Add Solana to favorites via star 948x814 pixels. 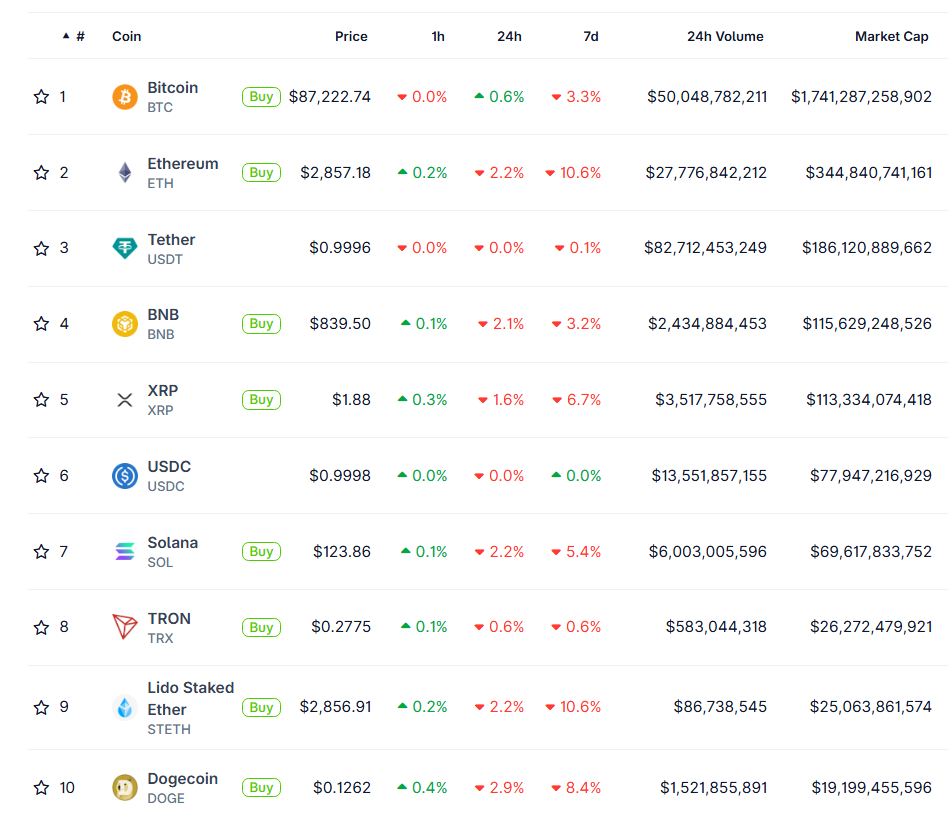[x=41, y=551]
